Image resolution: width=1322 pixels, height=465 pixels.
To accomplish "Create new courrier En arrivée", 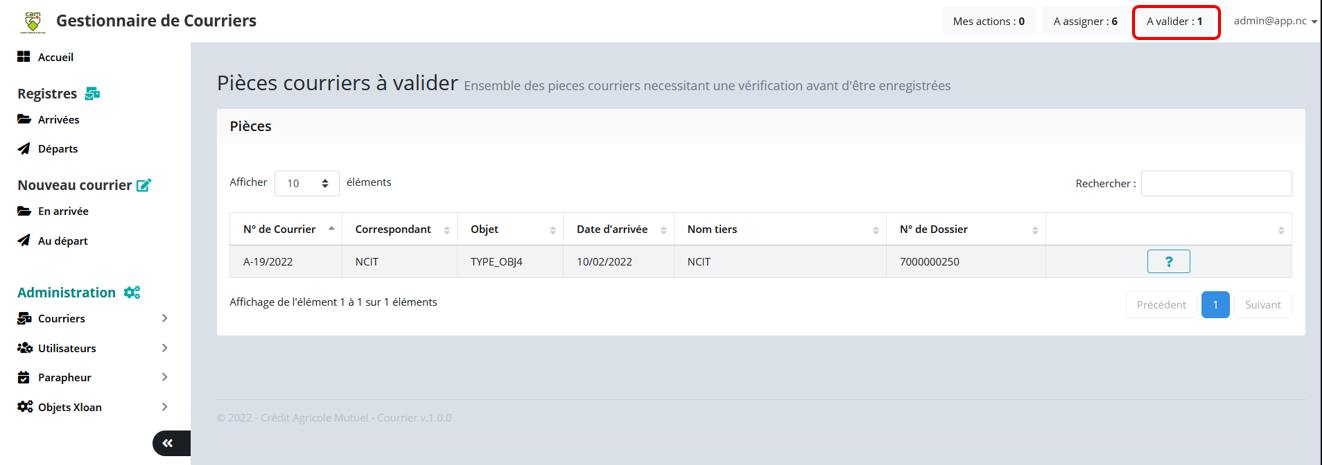I will point(62,211).
